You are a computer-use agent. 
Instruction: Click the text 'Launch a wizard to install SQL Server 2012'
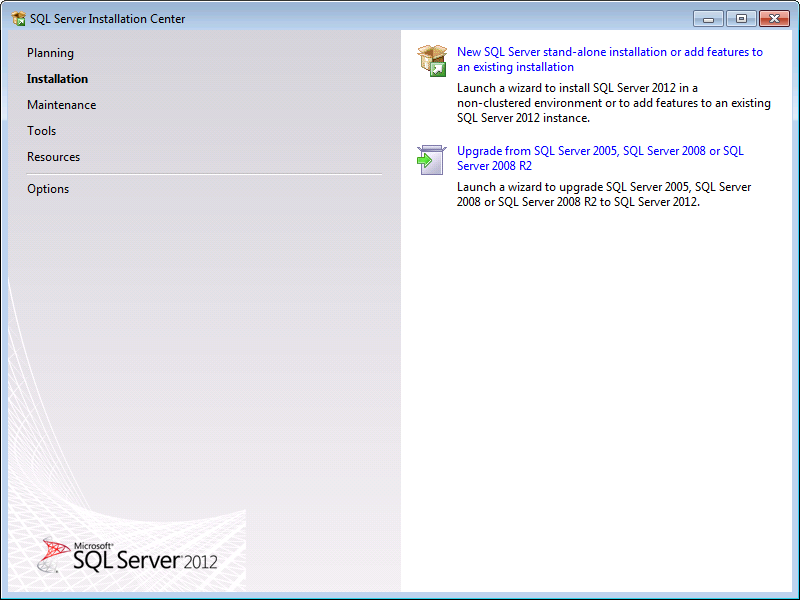tap(566, 88)
